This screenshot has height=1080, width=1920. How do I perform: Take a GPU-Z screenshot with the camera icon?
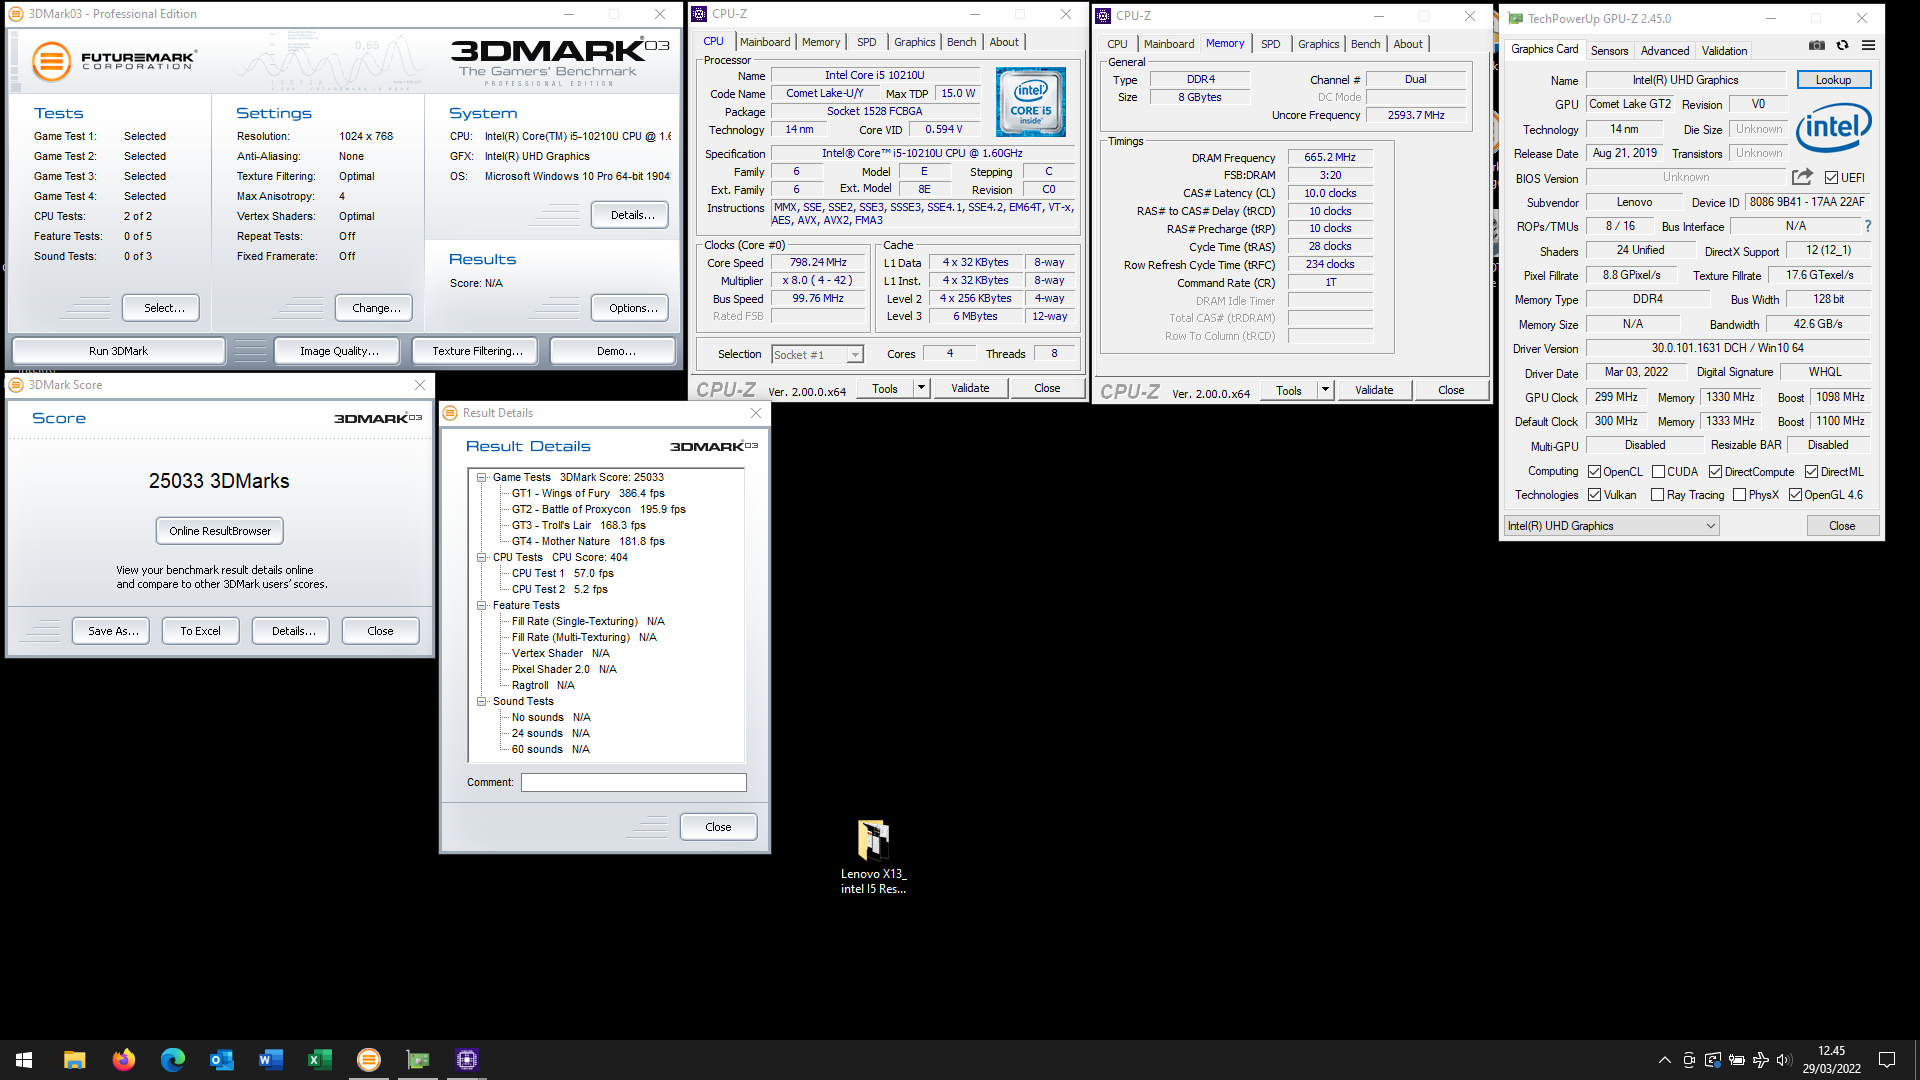click(1817, 45)
